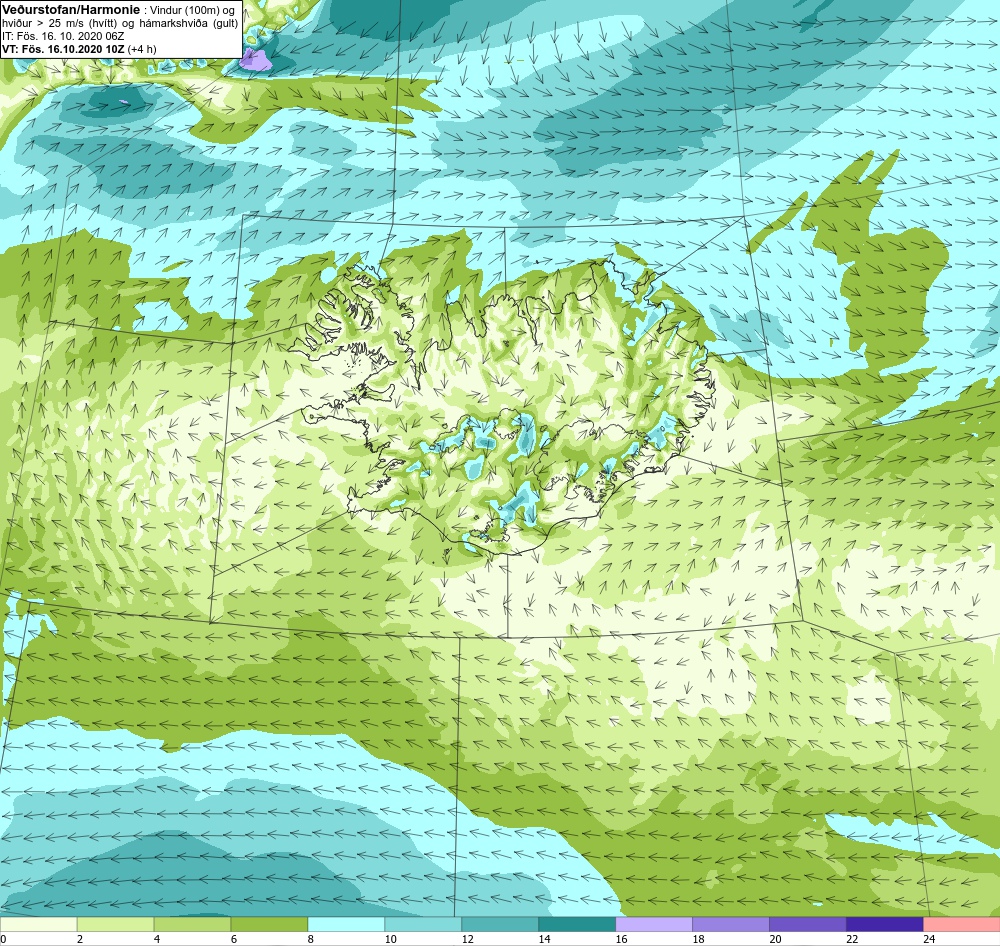Click the "(+4 h)" forecast offset text
The width and height of the screenshot is (1000, 946).
pyautogui.click(x=142, y=49)
